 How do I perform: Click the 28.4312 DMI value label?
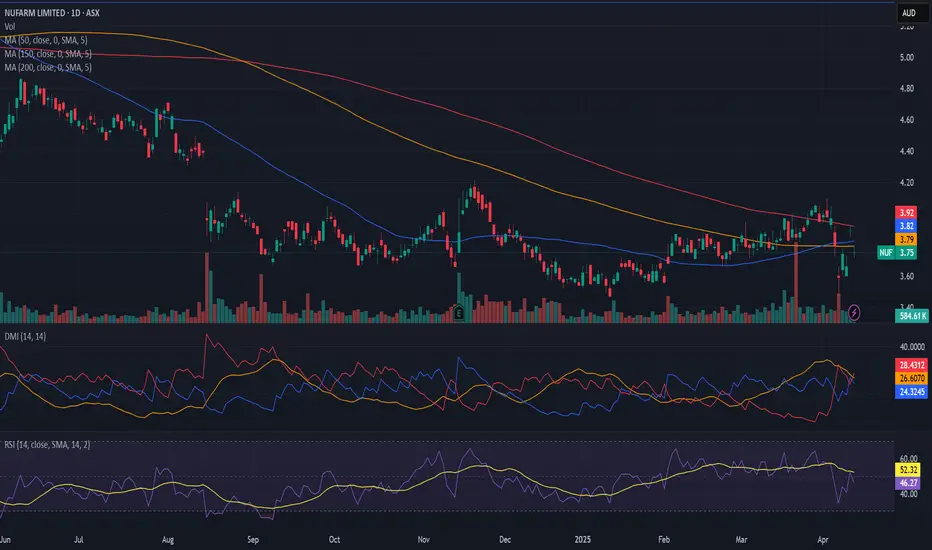[912, 364]
